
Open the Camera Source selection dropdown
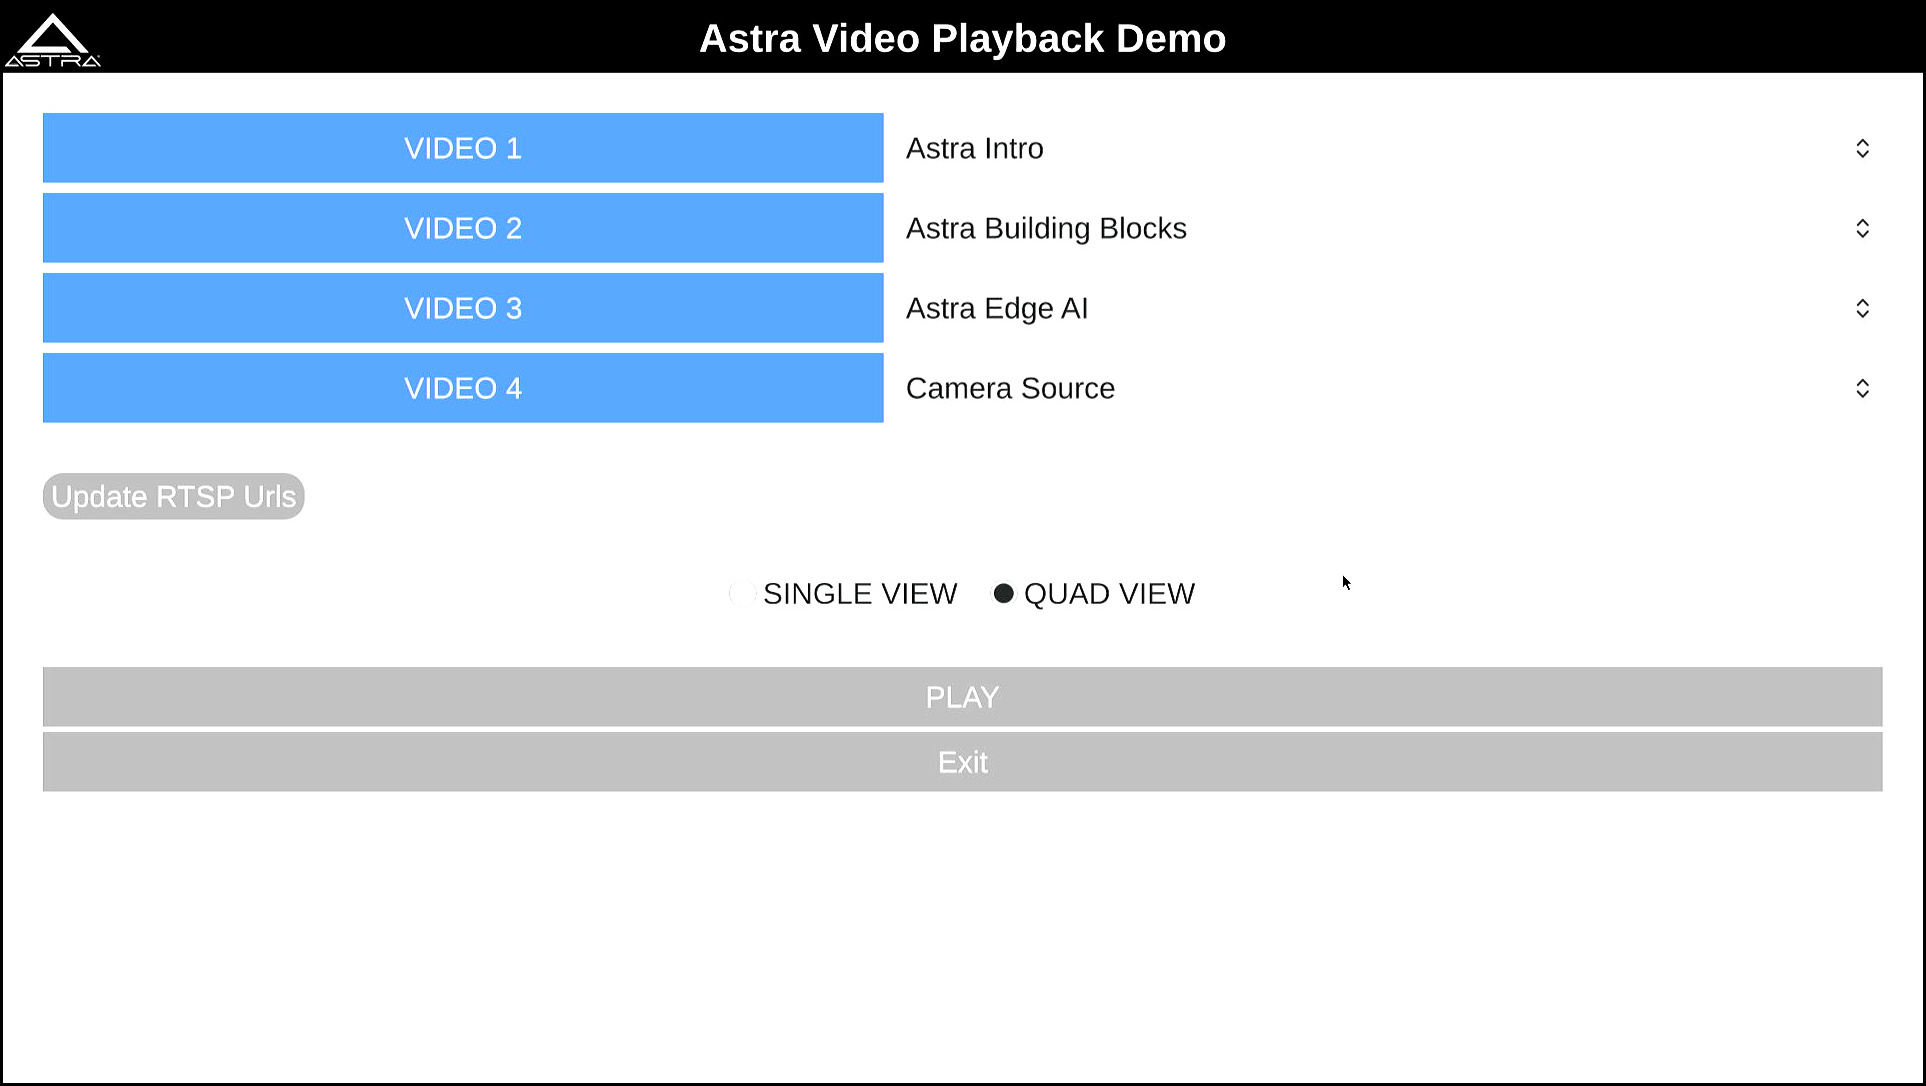1862,388
